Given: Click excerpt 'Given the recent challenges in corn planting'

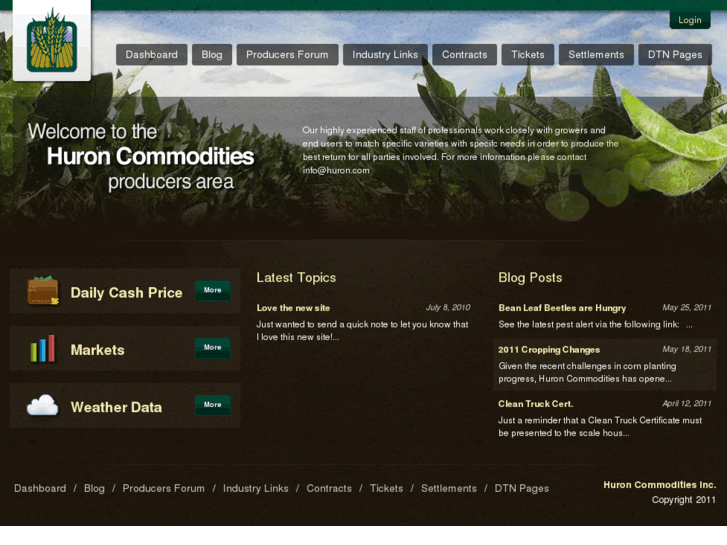Looking at the screenshot, I should [x=587, y=372].
